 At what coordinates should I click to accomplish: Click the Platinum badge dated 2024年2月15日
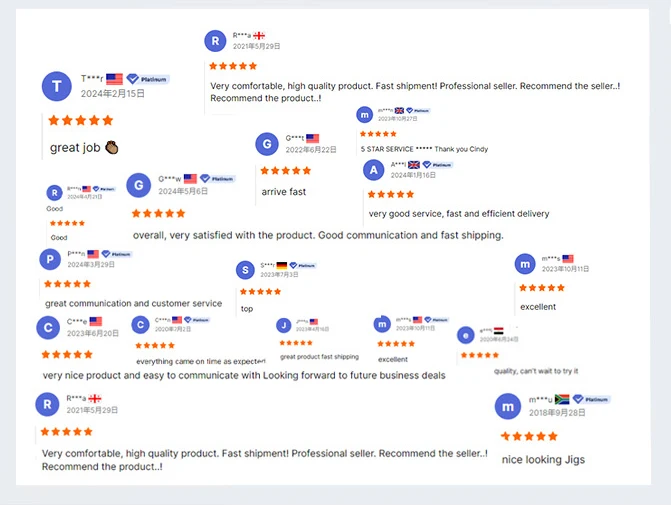(148, 79)
